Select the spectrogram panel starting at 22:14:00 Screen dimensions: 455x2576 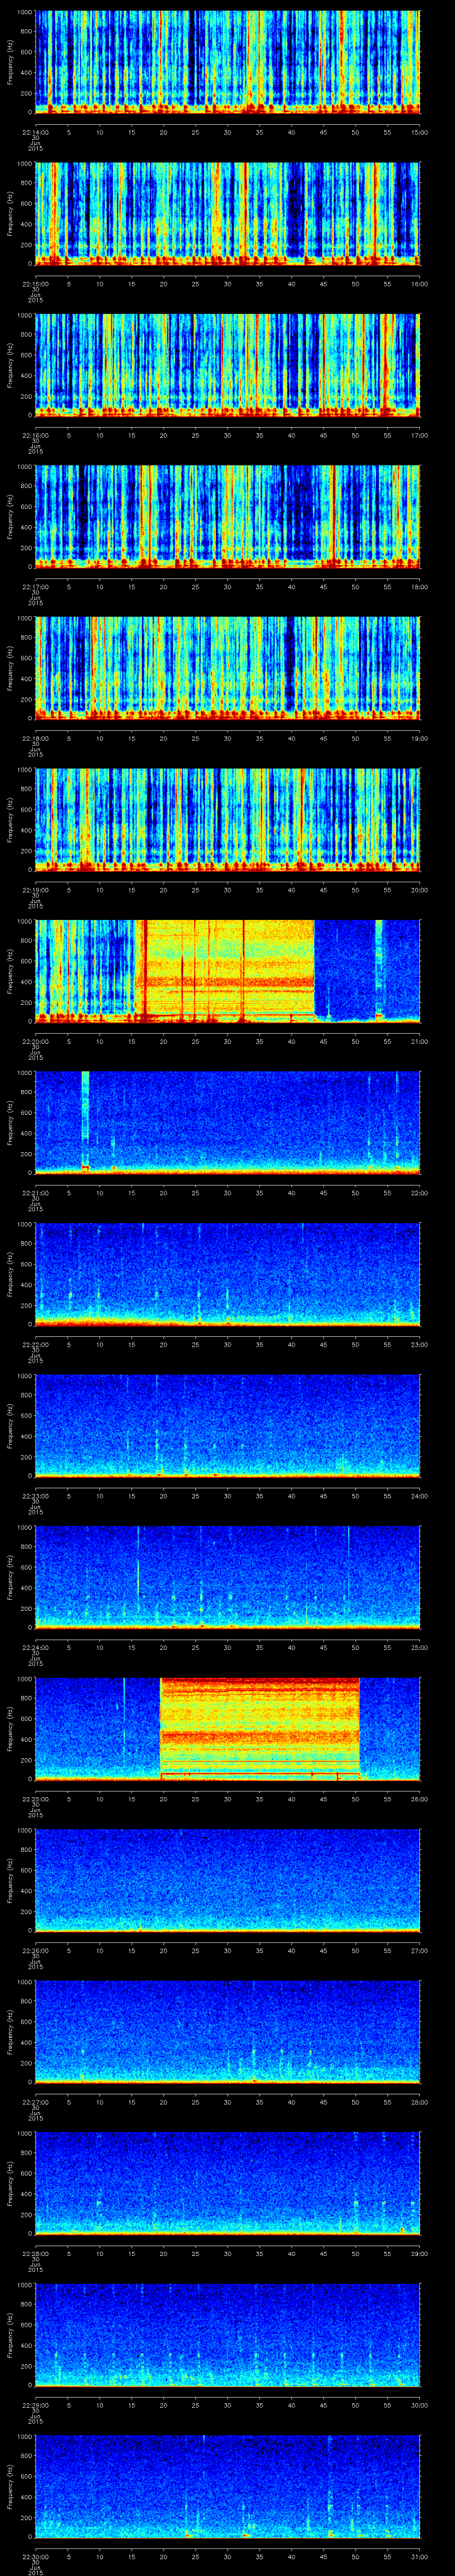tap(227, 62)
